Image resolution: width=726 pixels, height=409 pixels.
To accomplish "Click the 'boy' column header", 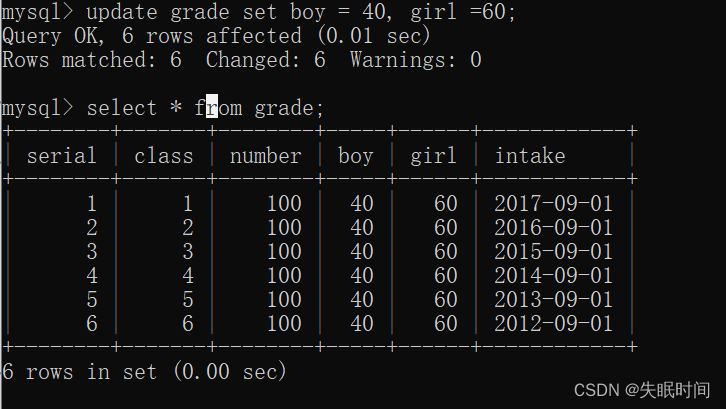I will [356, 156].
